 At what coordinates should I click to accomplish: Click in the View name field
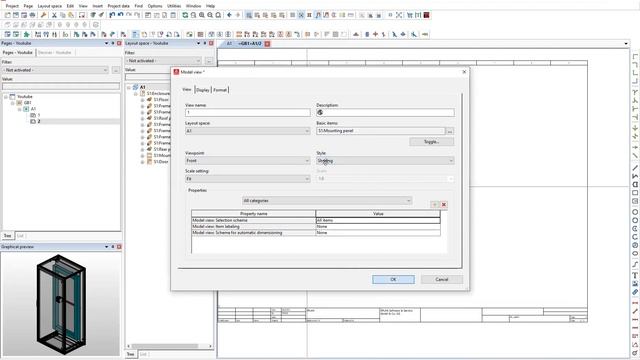coord(247,112)
